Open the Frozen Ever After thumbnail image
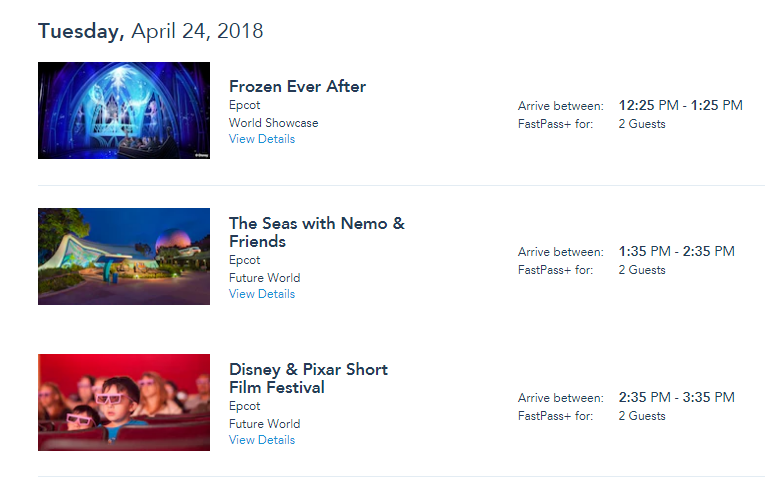The height and width of the screenshot is (496, 774). pyautogui.click(x=123, y=111)
